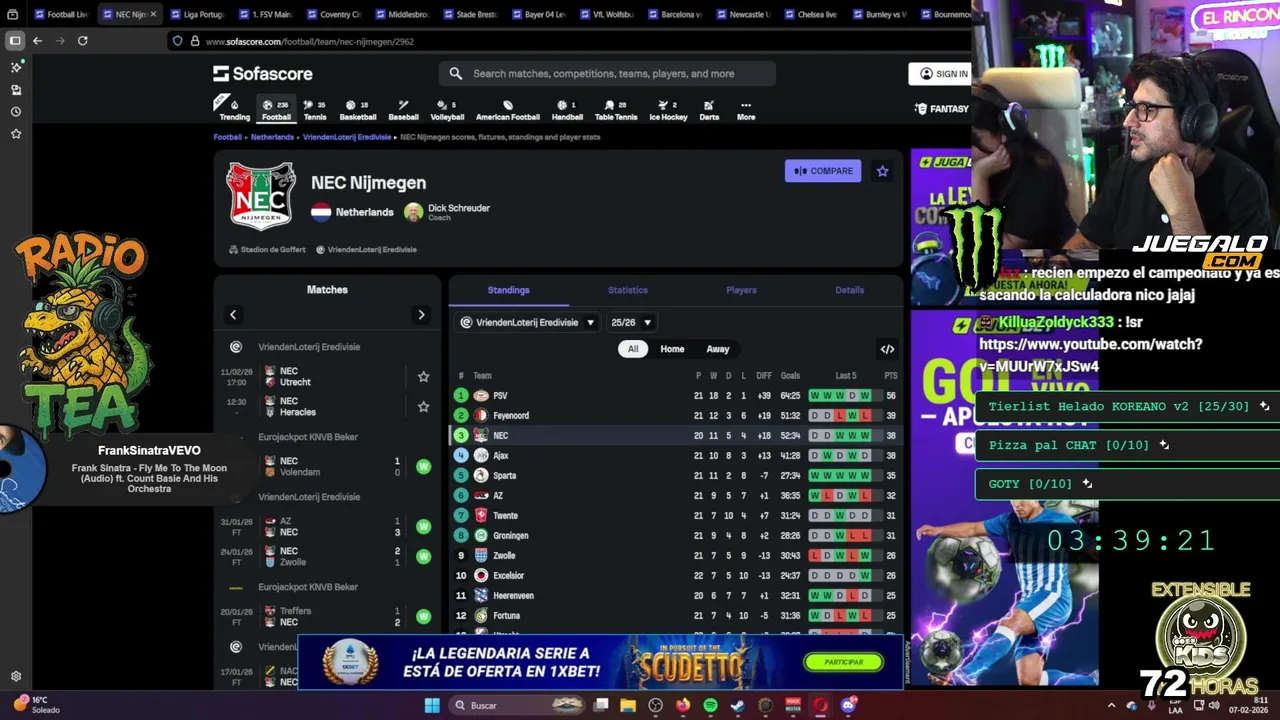Open Feyenoord row in the standings

[675, 415]
